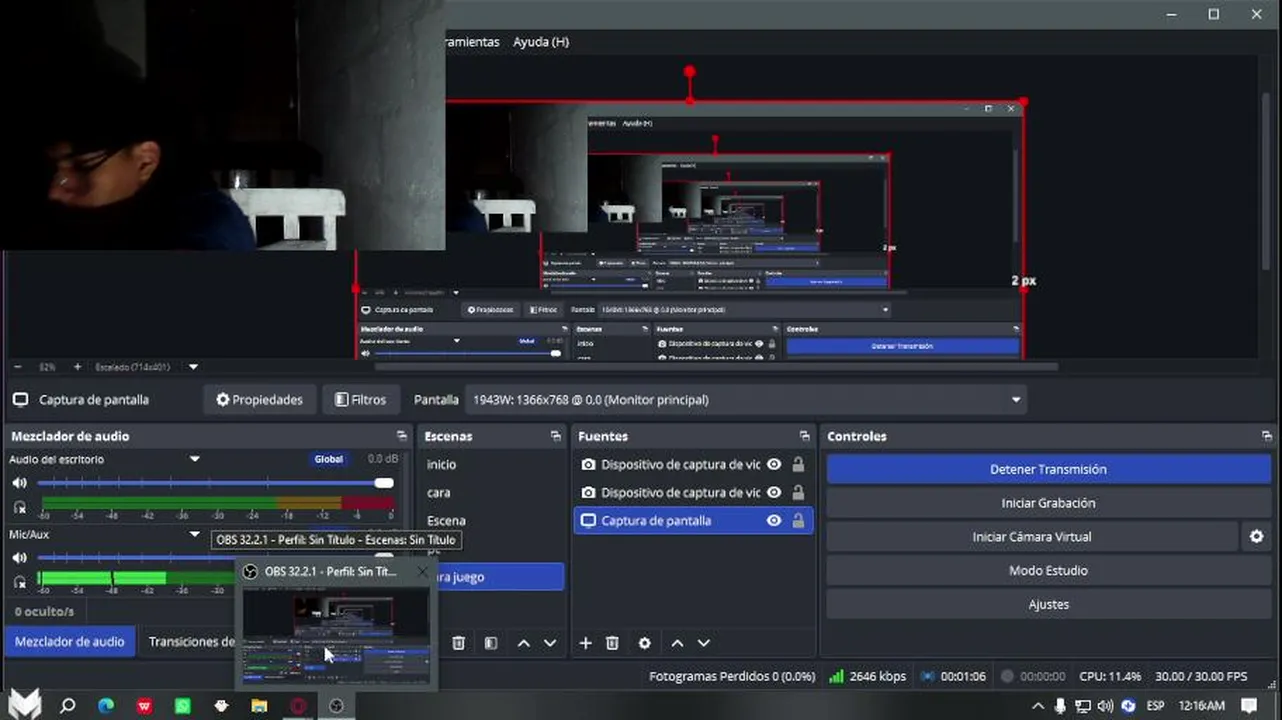Open the notification center icon
The height and width of the screenshot is (720, 1282).
tap(1249, 706)
